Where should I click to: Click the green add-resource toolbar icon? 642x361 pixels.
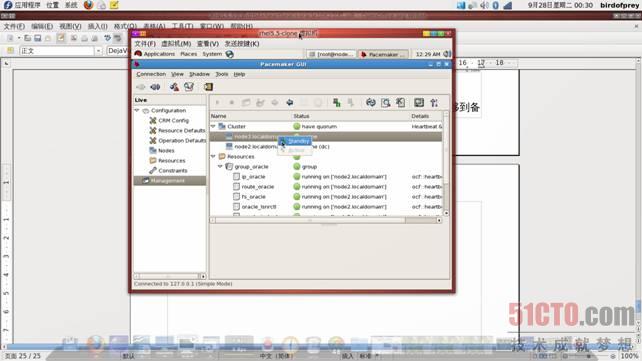(x=337, y=103)
